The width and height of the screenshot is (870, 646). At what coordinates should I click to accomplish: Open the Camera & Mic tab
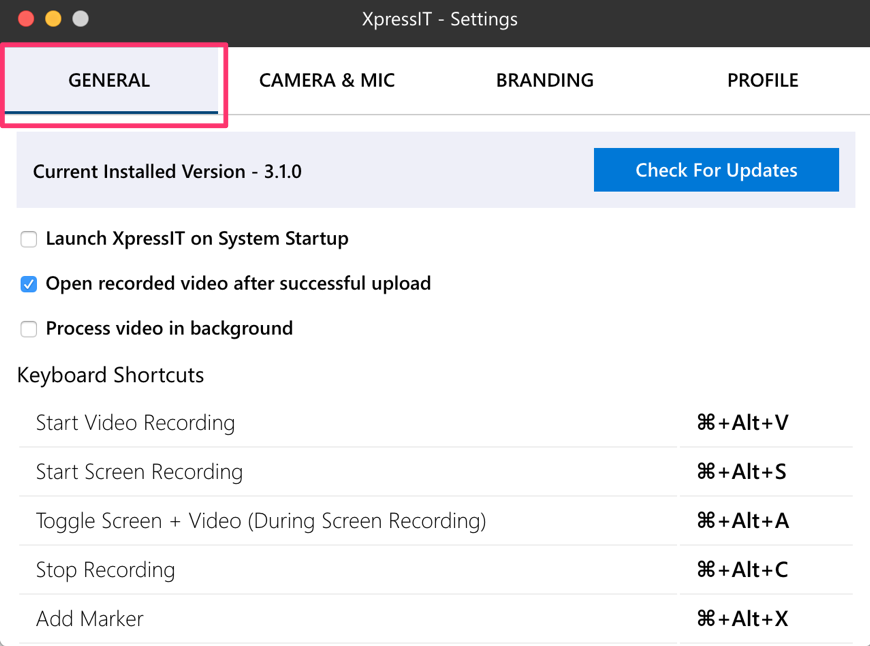coord(327,81)
